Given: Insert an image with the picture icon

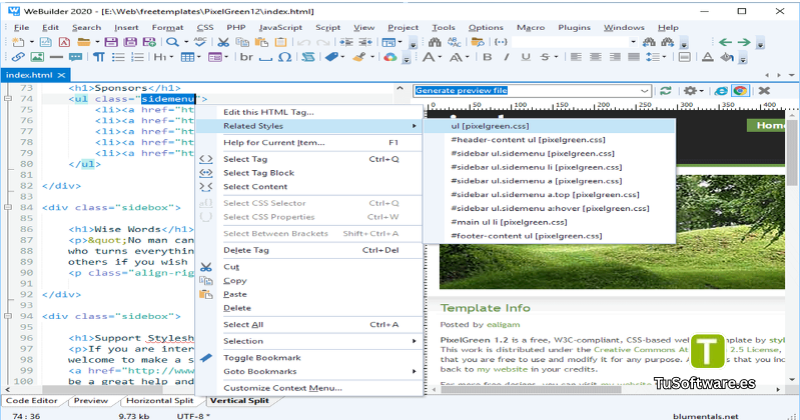Looking at the screenshot, I should (37, 57).
